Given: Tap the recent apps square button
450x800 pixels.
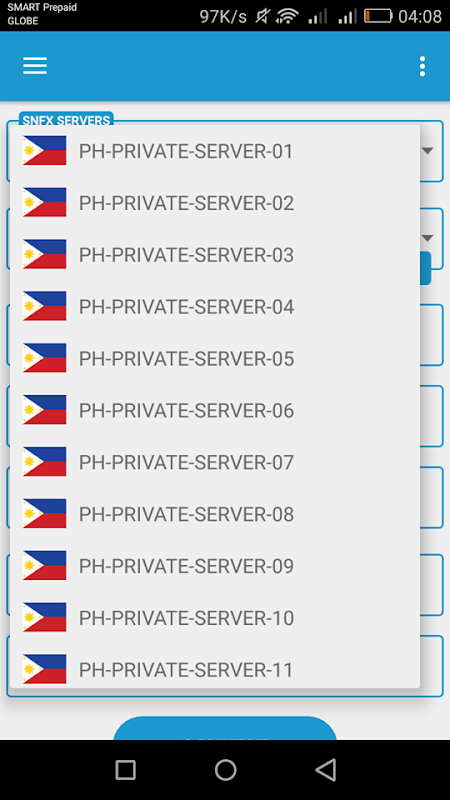Looking at the screenshot, I should click(126, 769).
